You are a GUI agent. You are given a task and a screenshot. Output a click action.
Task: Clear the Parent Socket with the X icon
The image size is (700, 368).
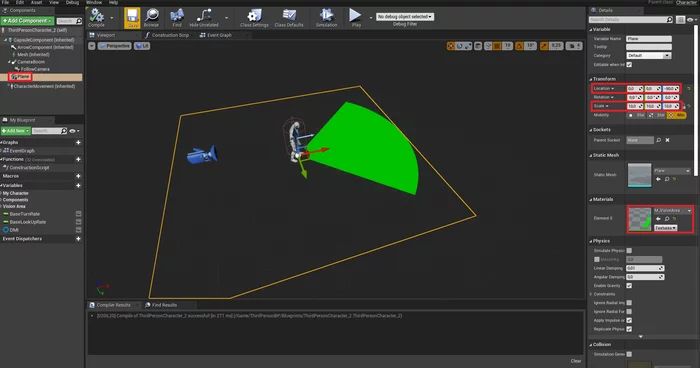(x=667, y=140)
